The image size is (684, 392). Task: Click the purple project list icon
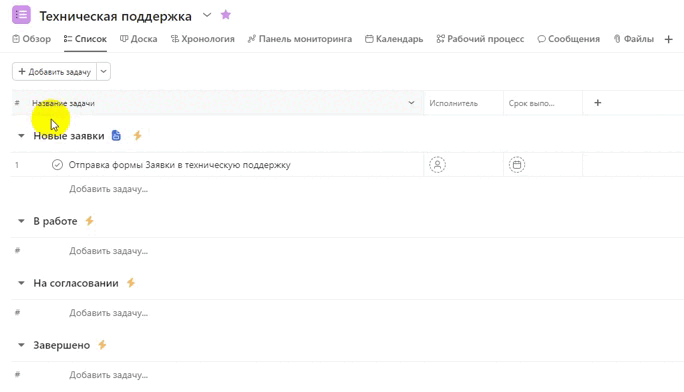click(21, 14)
